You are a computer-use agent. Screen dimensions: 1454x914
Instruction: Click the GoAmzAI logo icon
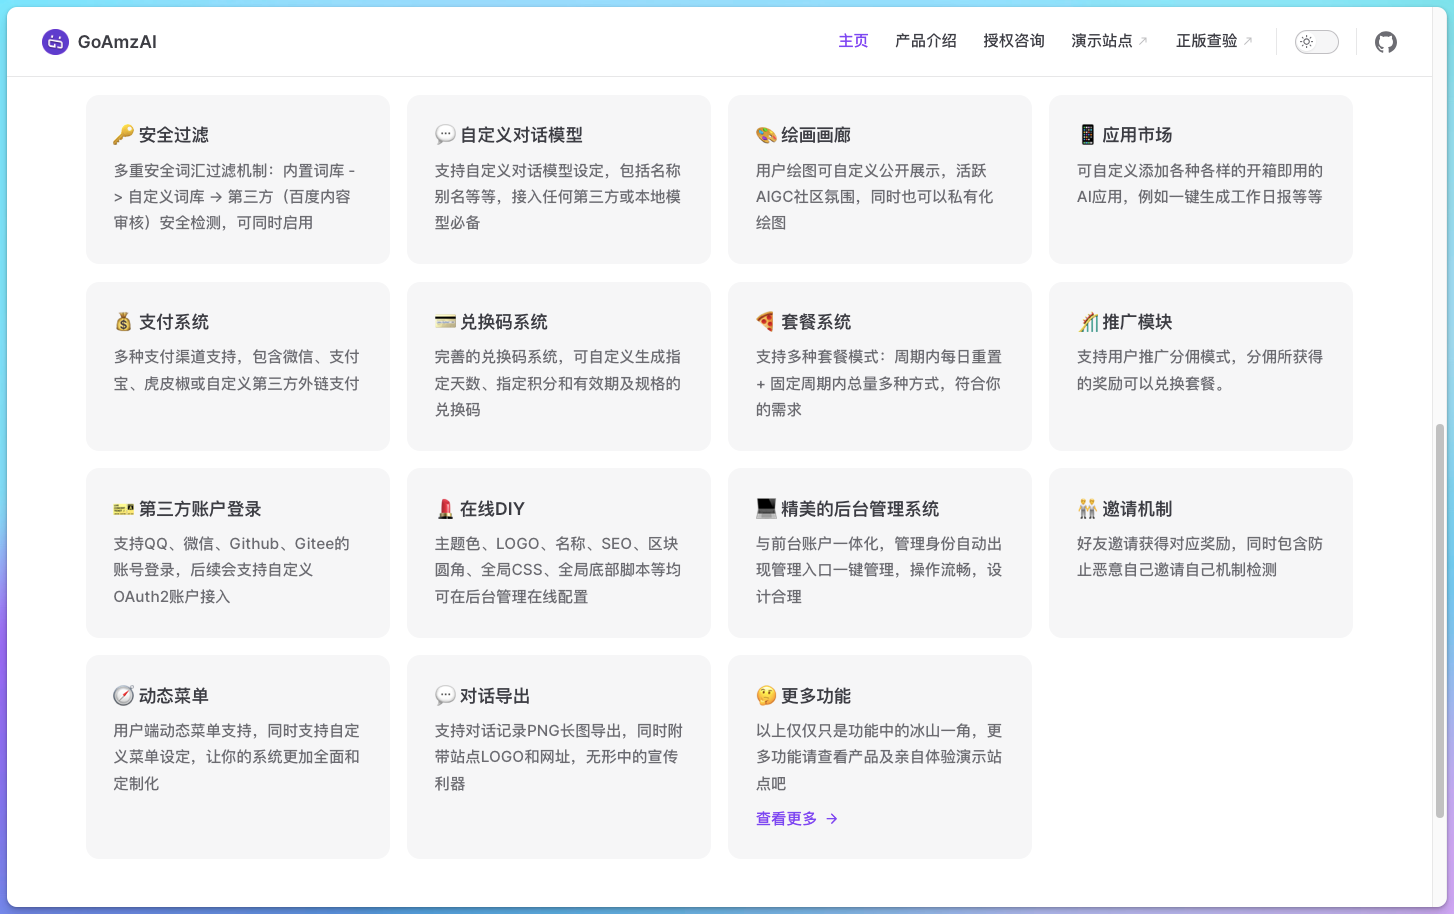tap(55, 42)
